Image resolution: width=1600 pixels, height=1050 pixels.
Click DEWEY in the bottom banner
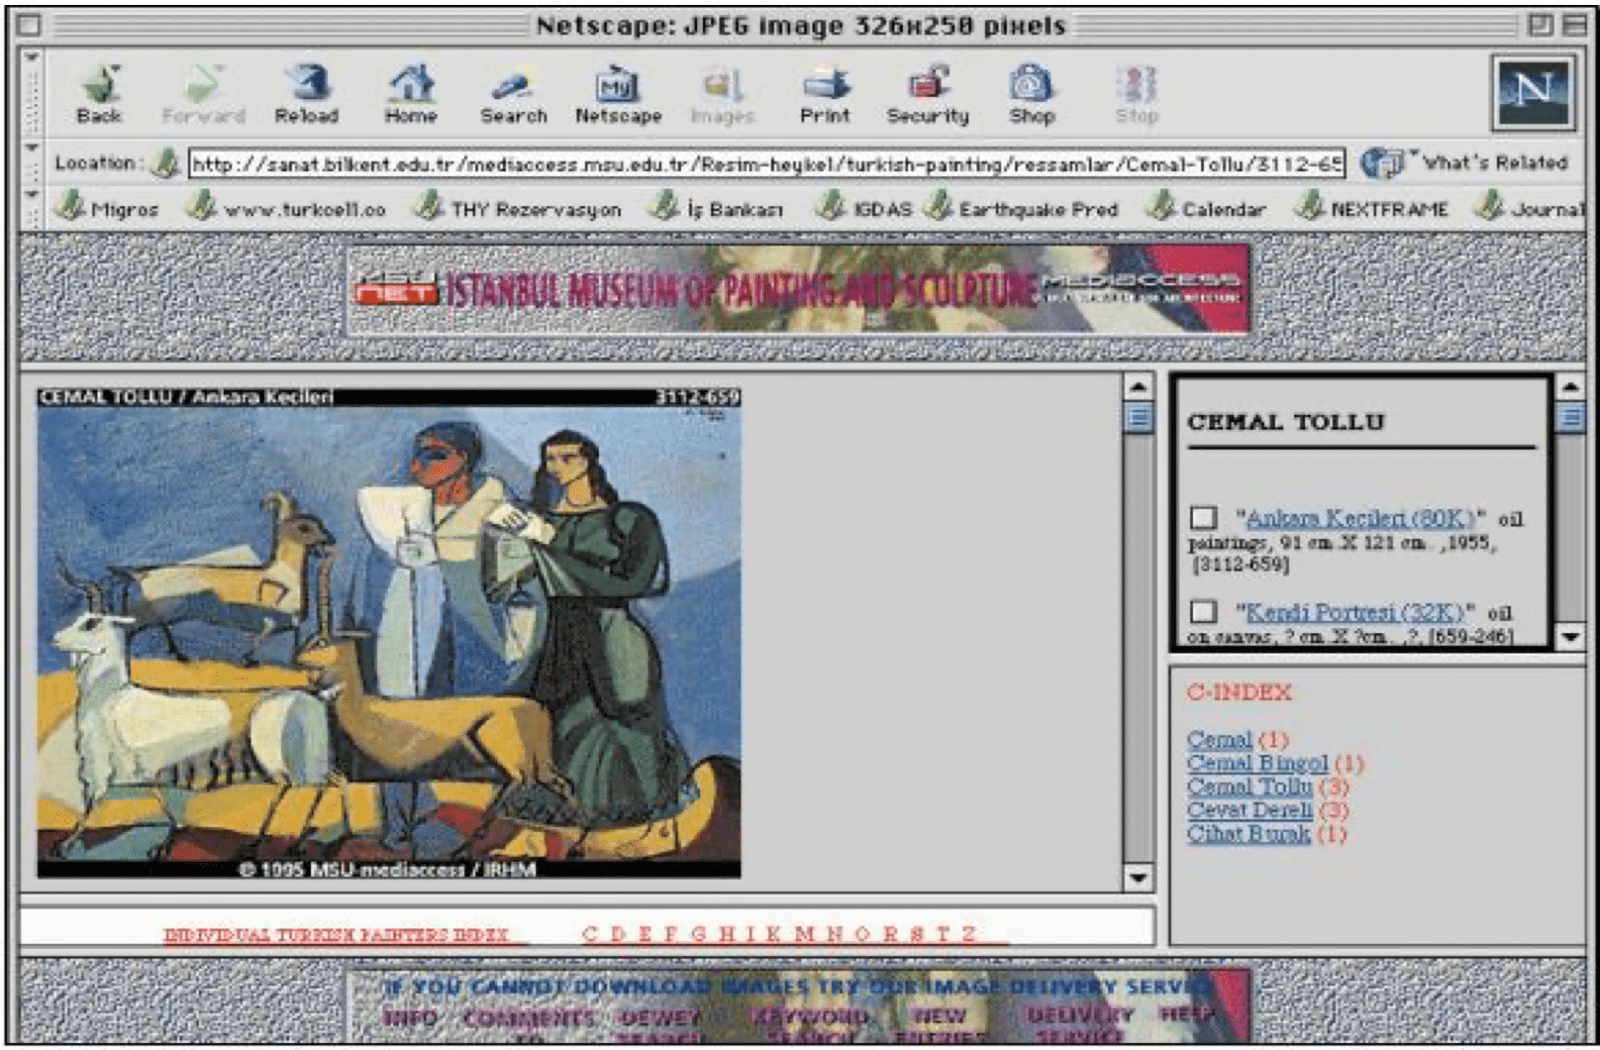(x=660, y=1017)
